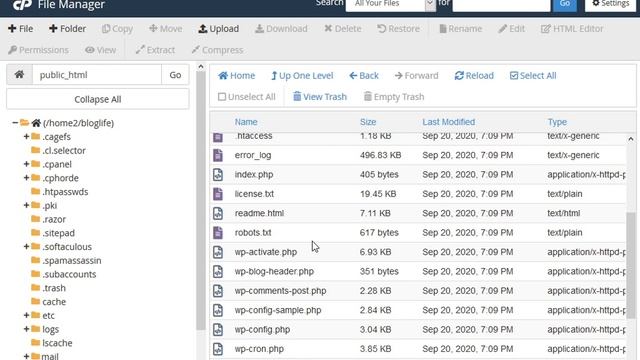This screenshot has width=640, height=360.
Task: Click the Copy toolbar button
Action: (x=118, y=29)
